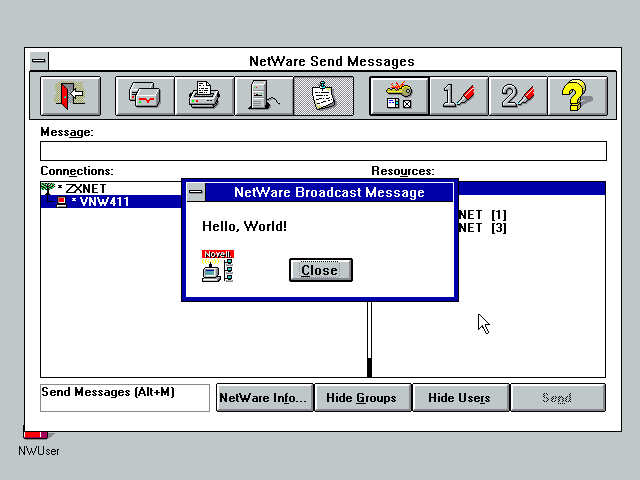
Task: Click into the Message input field
Action: (323, 151)
